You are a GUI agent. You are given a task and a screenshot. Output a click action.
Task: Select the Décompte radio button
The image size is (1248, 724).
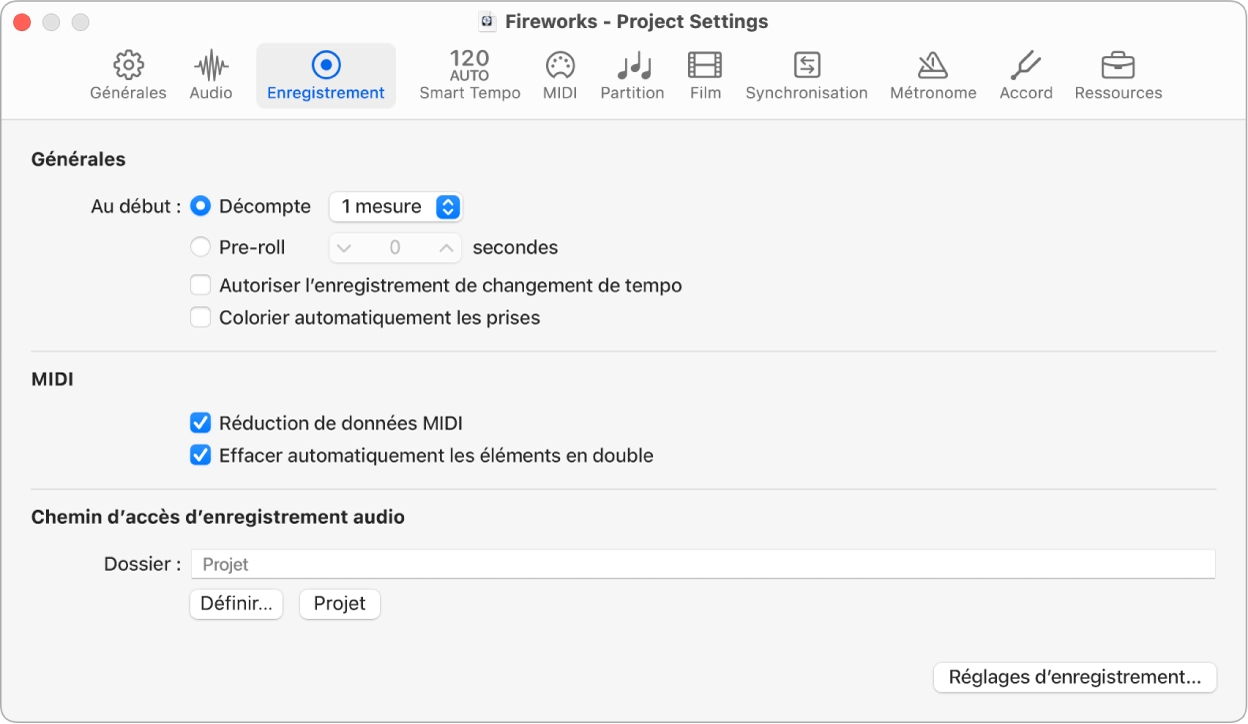[x=201, y=207]
